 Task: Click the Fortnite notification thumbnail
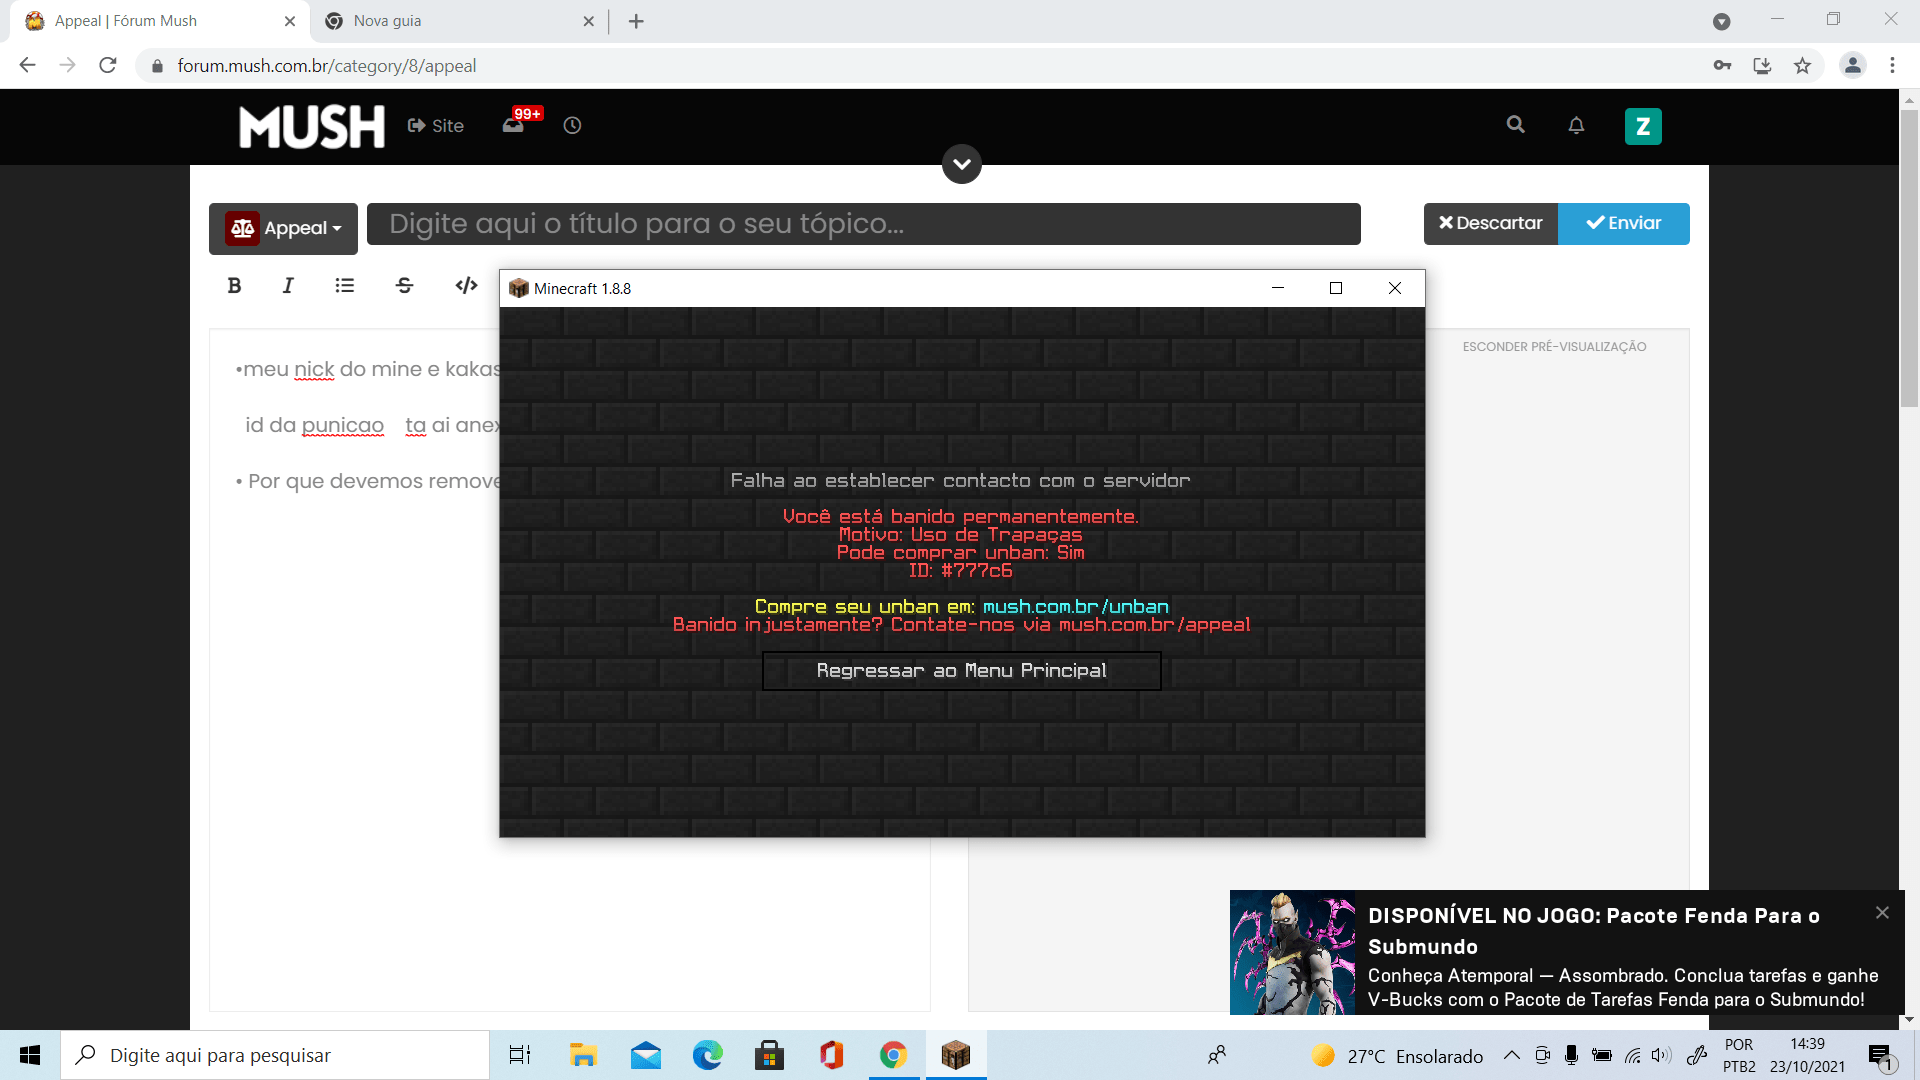[x=1293, y=953]
